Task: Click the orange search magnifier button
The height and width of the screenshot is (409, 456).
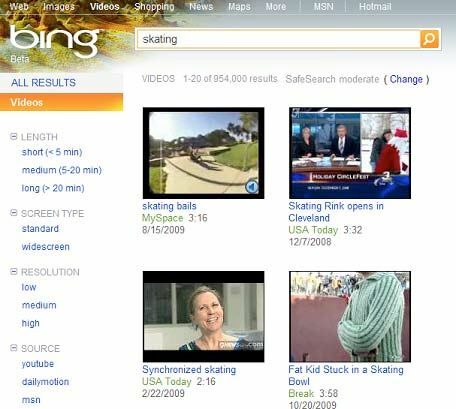Action: pos(429,39)
